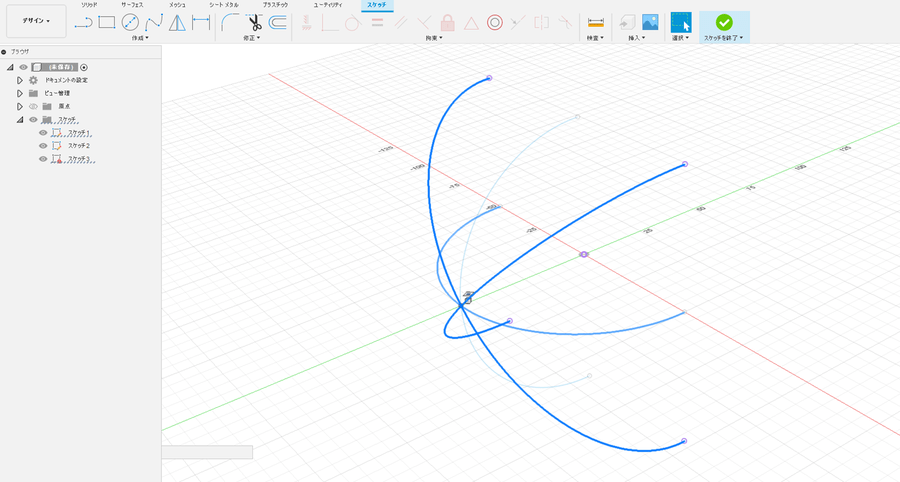This screenshot has height=482, width=900.
Task: Switch to the ユーティリティ tab
Action: coord(328,5)
